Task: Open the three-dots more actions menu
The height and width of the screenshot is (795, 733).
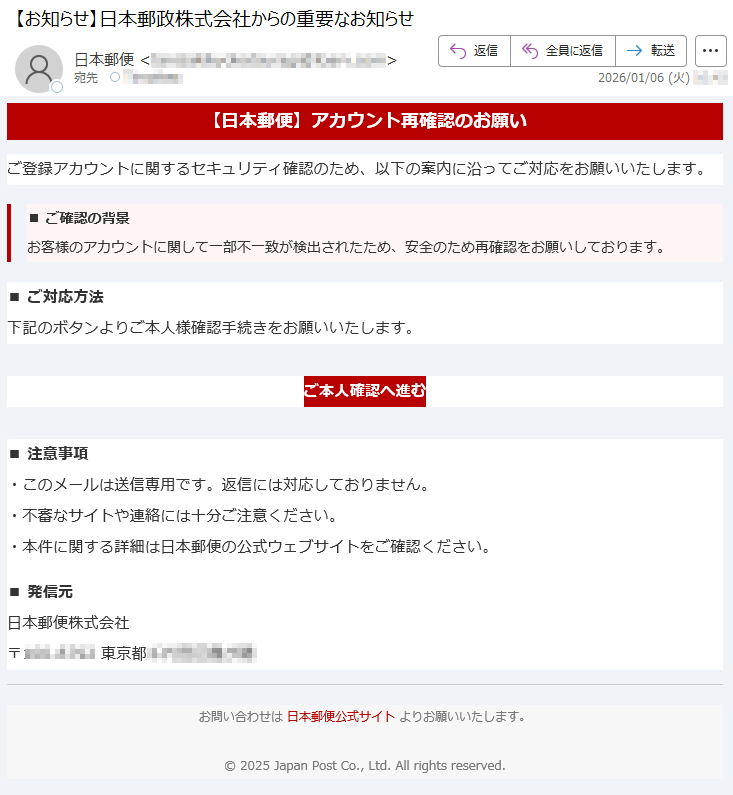Action: (x=710, y=51)
